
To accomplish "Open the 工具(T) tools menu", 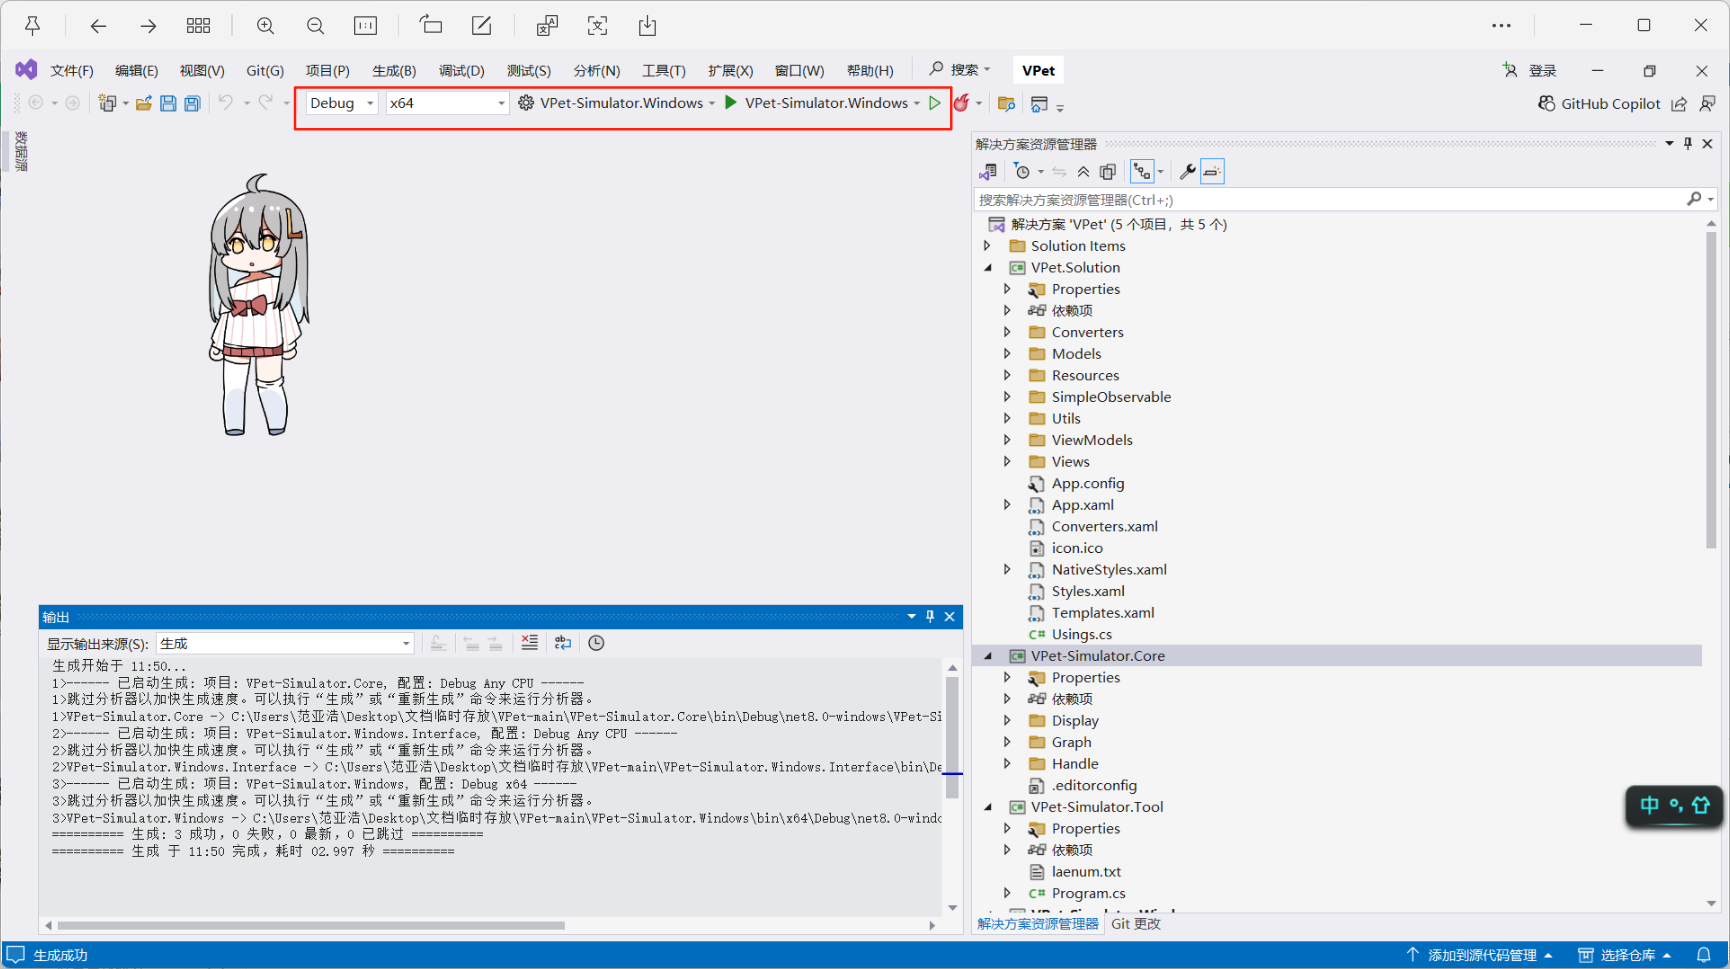I will (x=664, y=70).
